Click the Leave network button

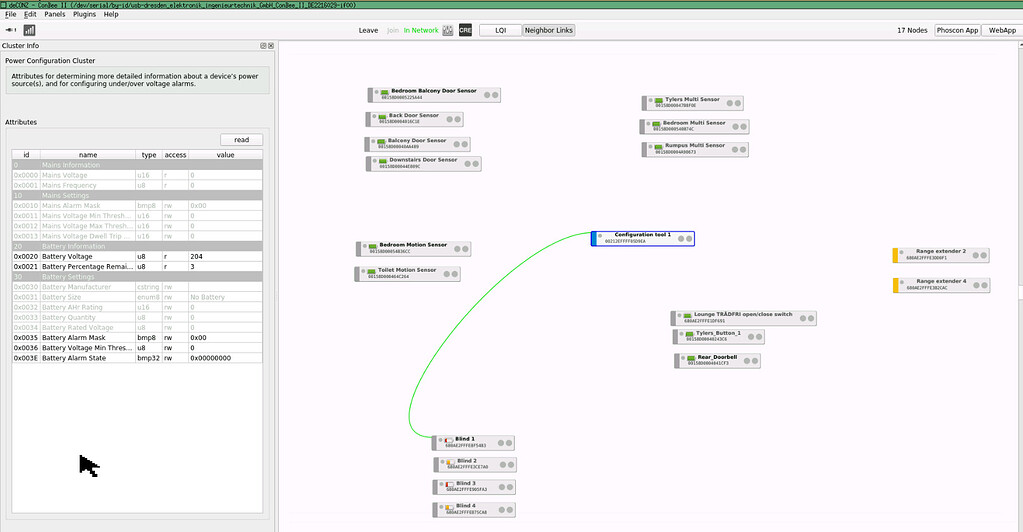pos(368,30)
